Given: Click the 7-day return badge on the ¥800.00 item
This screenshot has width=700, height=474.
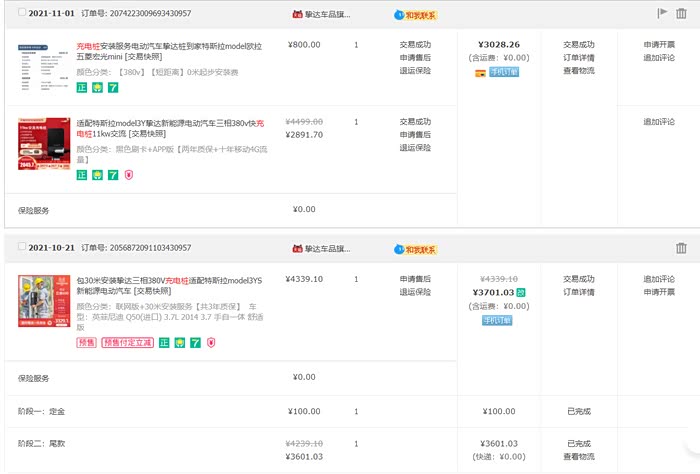Looking at the screenshot, I should pos(113,87).
